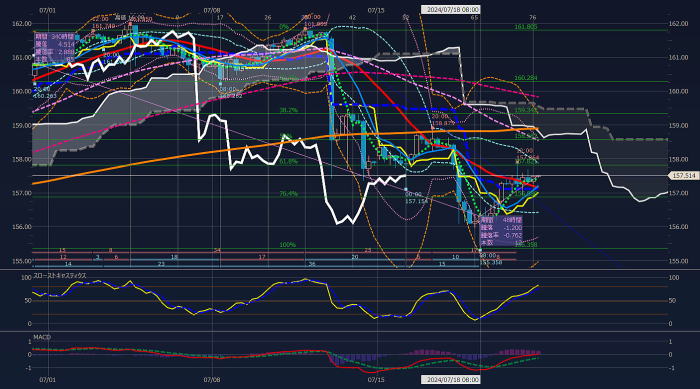Click the 162.00 label on the right price axis
Screen dimensions: 700x389
tap(678, 24)
